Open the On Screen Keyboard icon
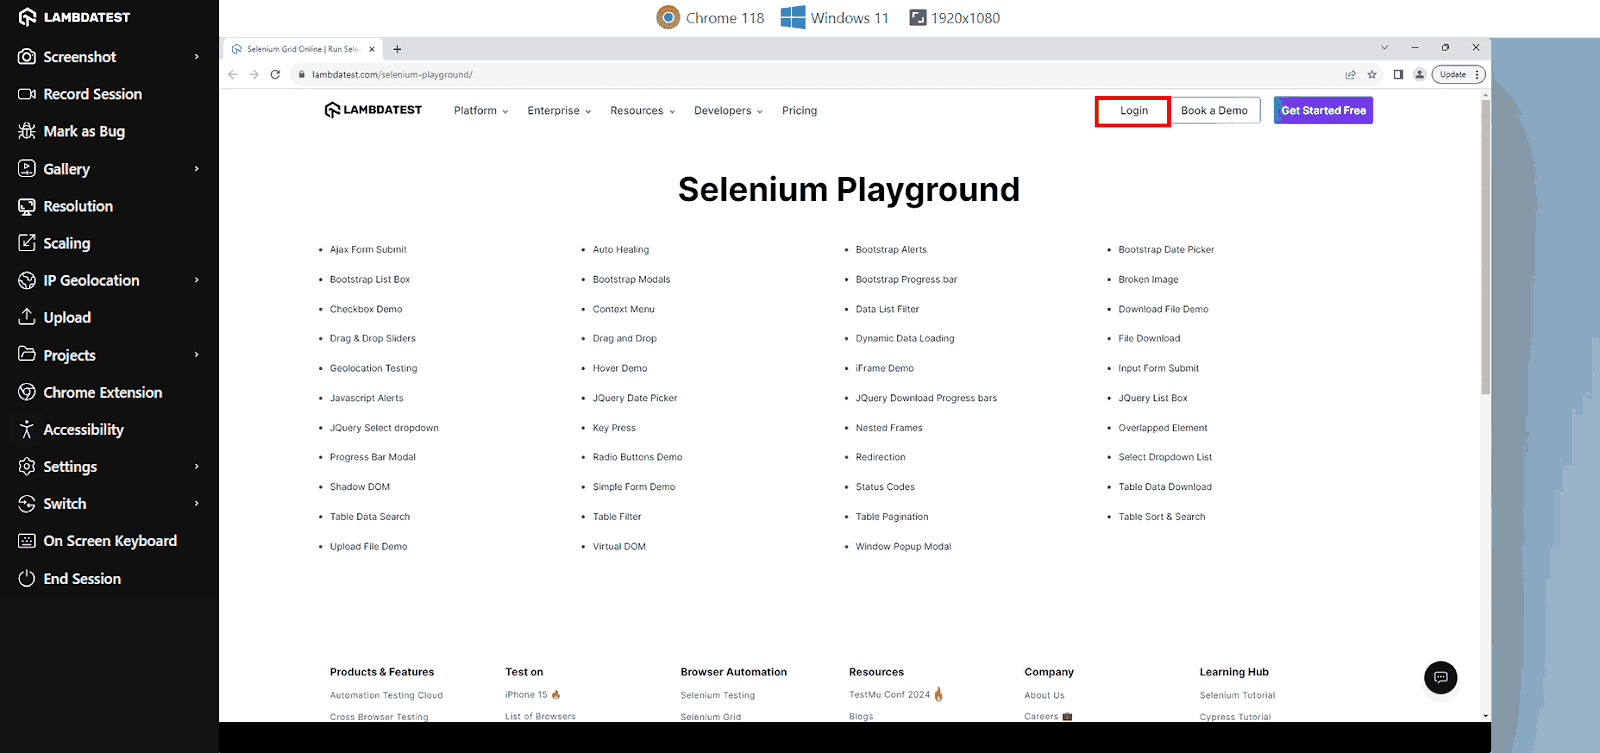 [27, 541]
